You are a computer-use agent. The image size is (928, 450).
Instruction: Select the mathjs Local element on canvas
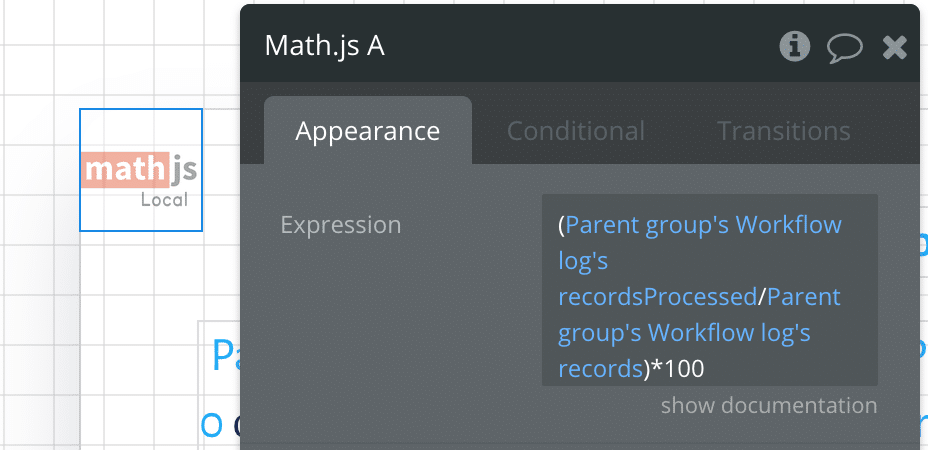141,170
